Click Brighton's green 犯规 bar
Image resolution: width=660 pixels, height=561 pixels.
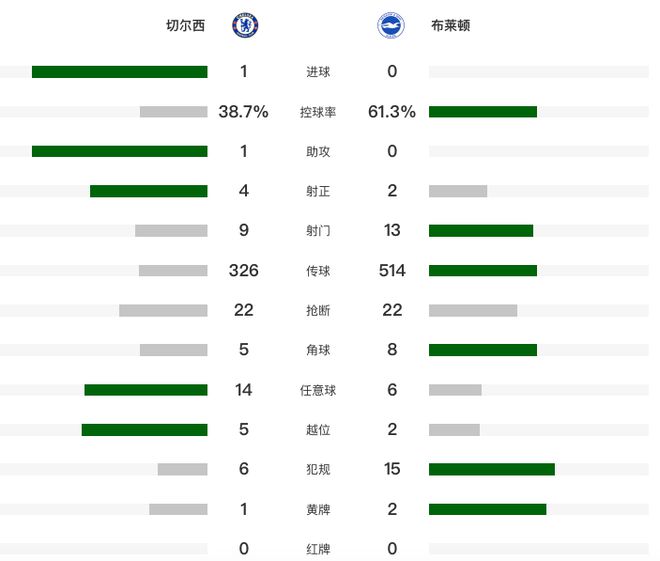point(492,469)
